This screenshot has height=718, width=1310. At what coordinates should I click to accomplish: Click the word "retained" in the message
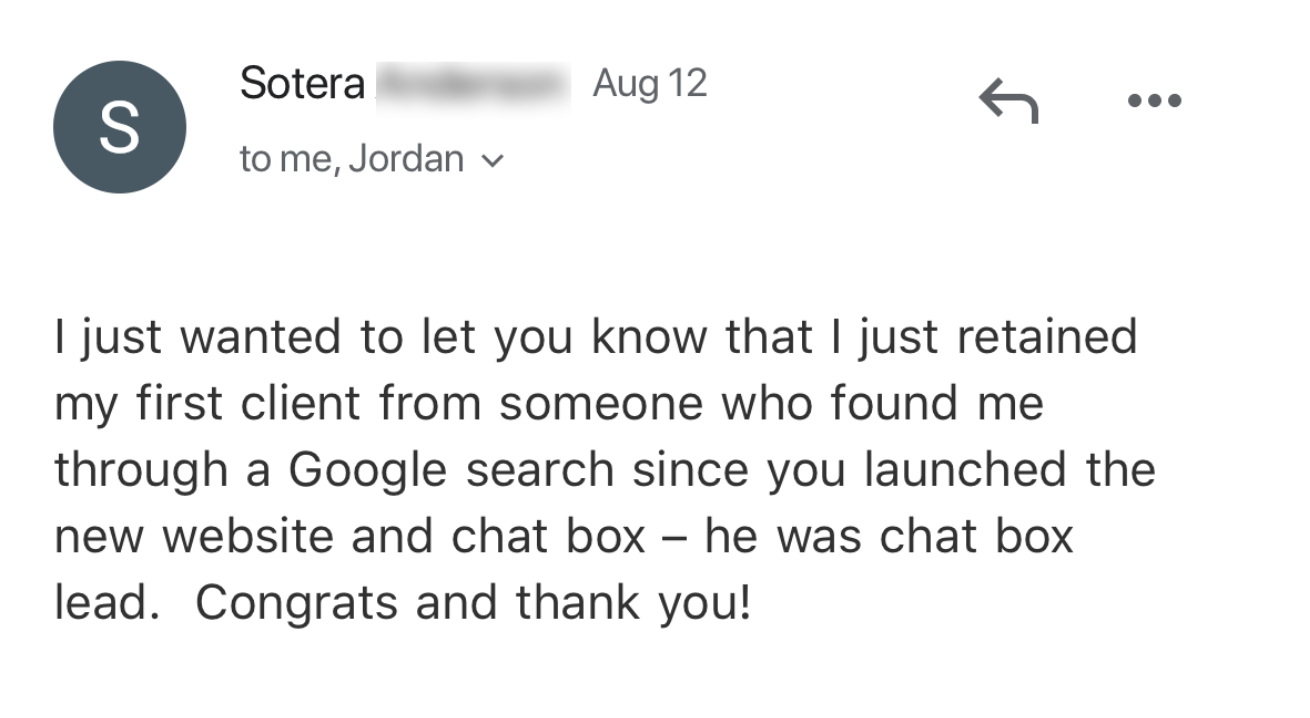click(x=1047, y=339)
